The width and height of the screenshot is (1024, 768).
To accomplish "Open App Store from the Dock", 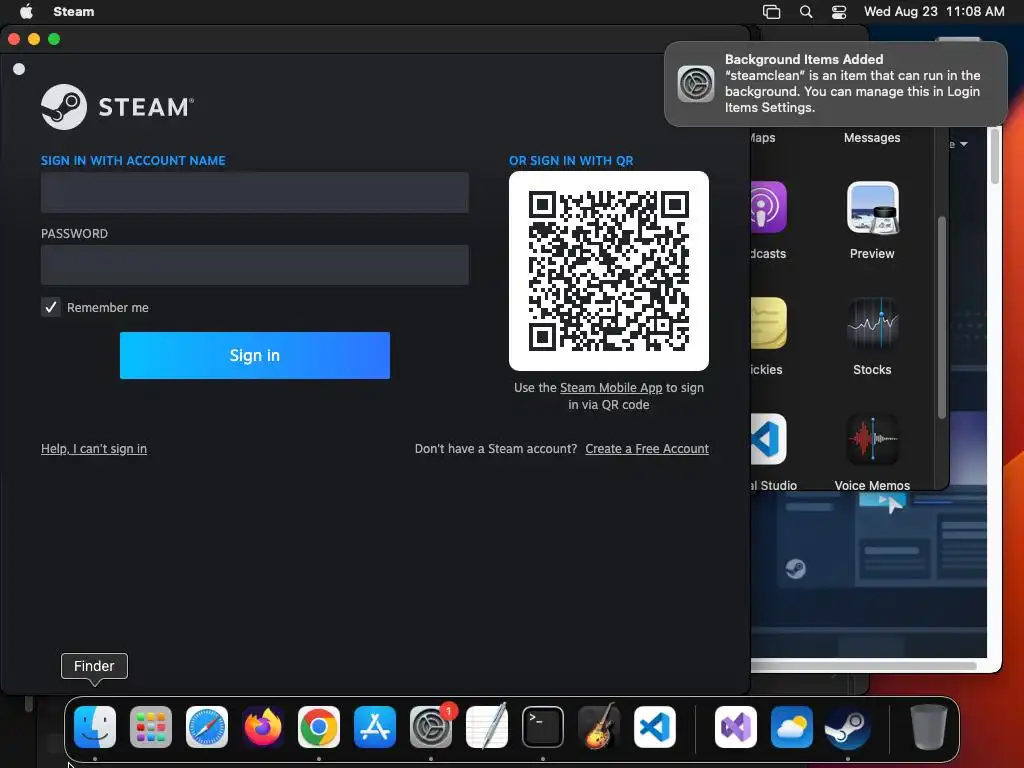I will (375, 727).
